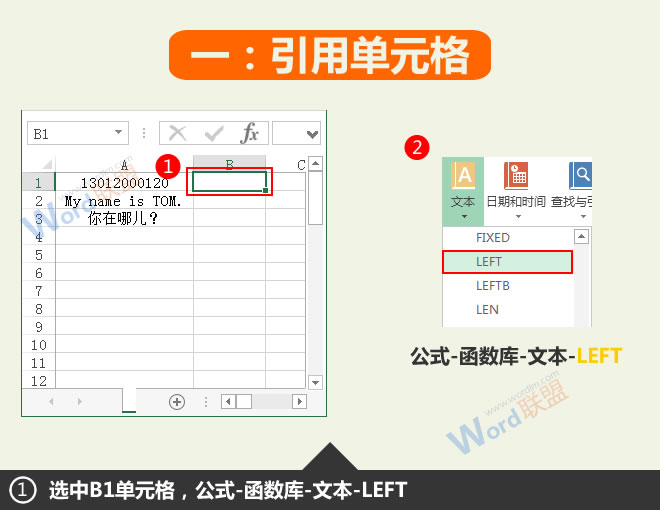
Task: Click the function list scroll up arrow
Action: point(581,236)
